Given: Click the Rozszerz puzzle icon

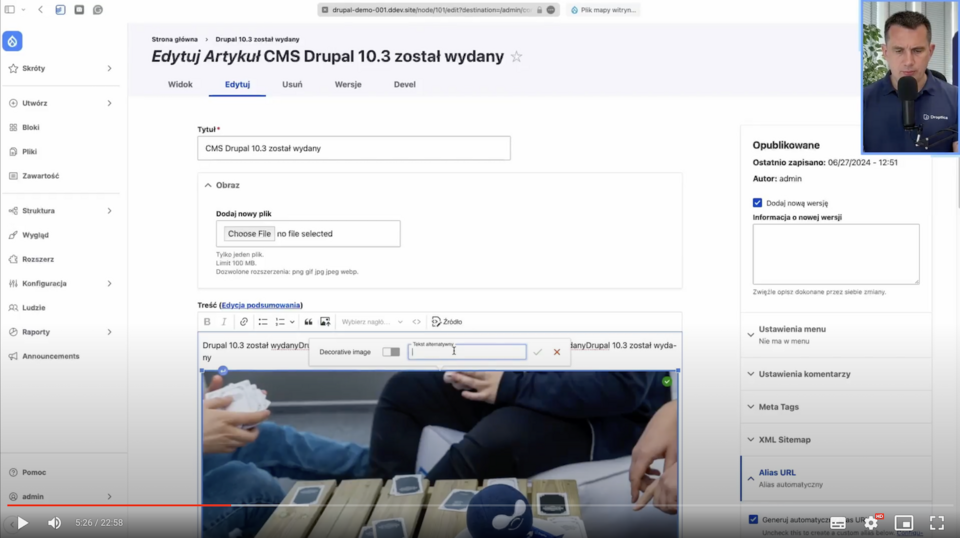Looking at the screenshot, I should click(13, 260).
